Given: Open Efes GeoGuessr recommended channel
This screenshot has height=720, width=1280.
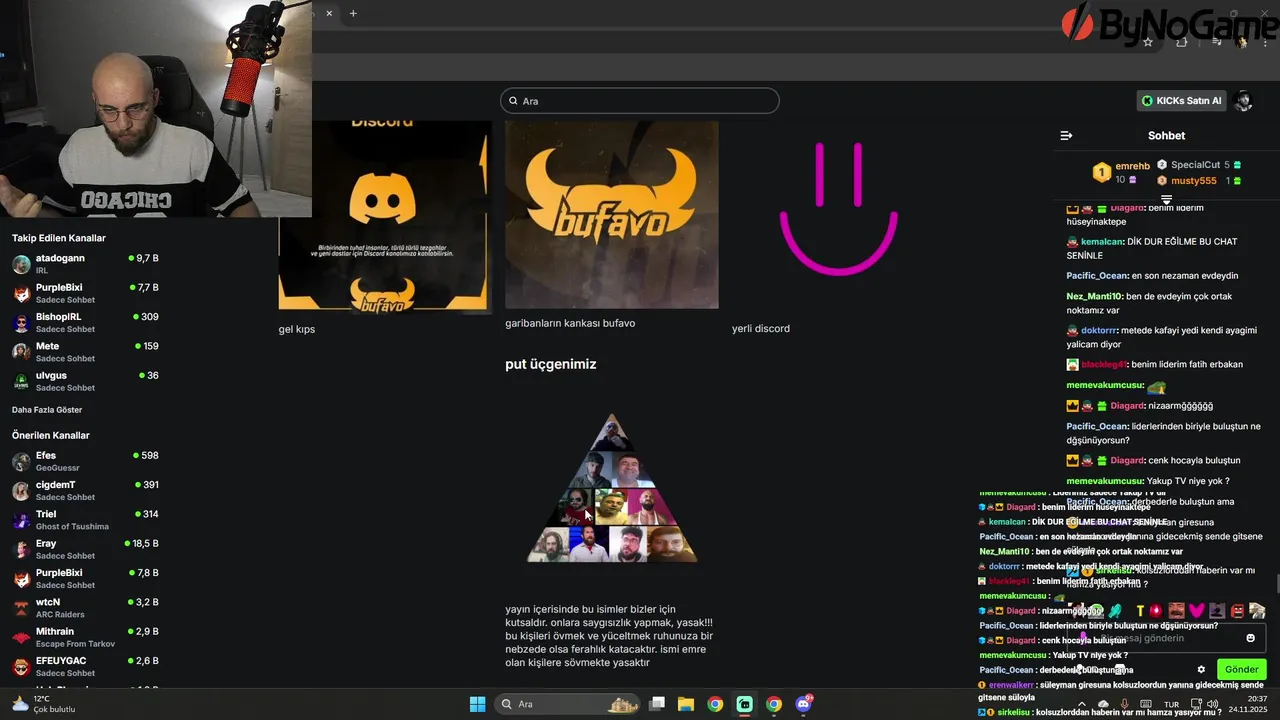Looking at the screenshot, I should pos(88,461).
